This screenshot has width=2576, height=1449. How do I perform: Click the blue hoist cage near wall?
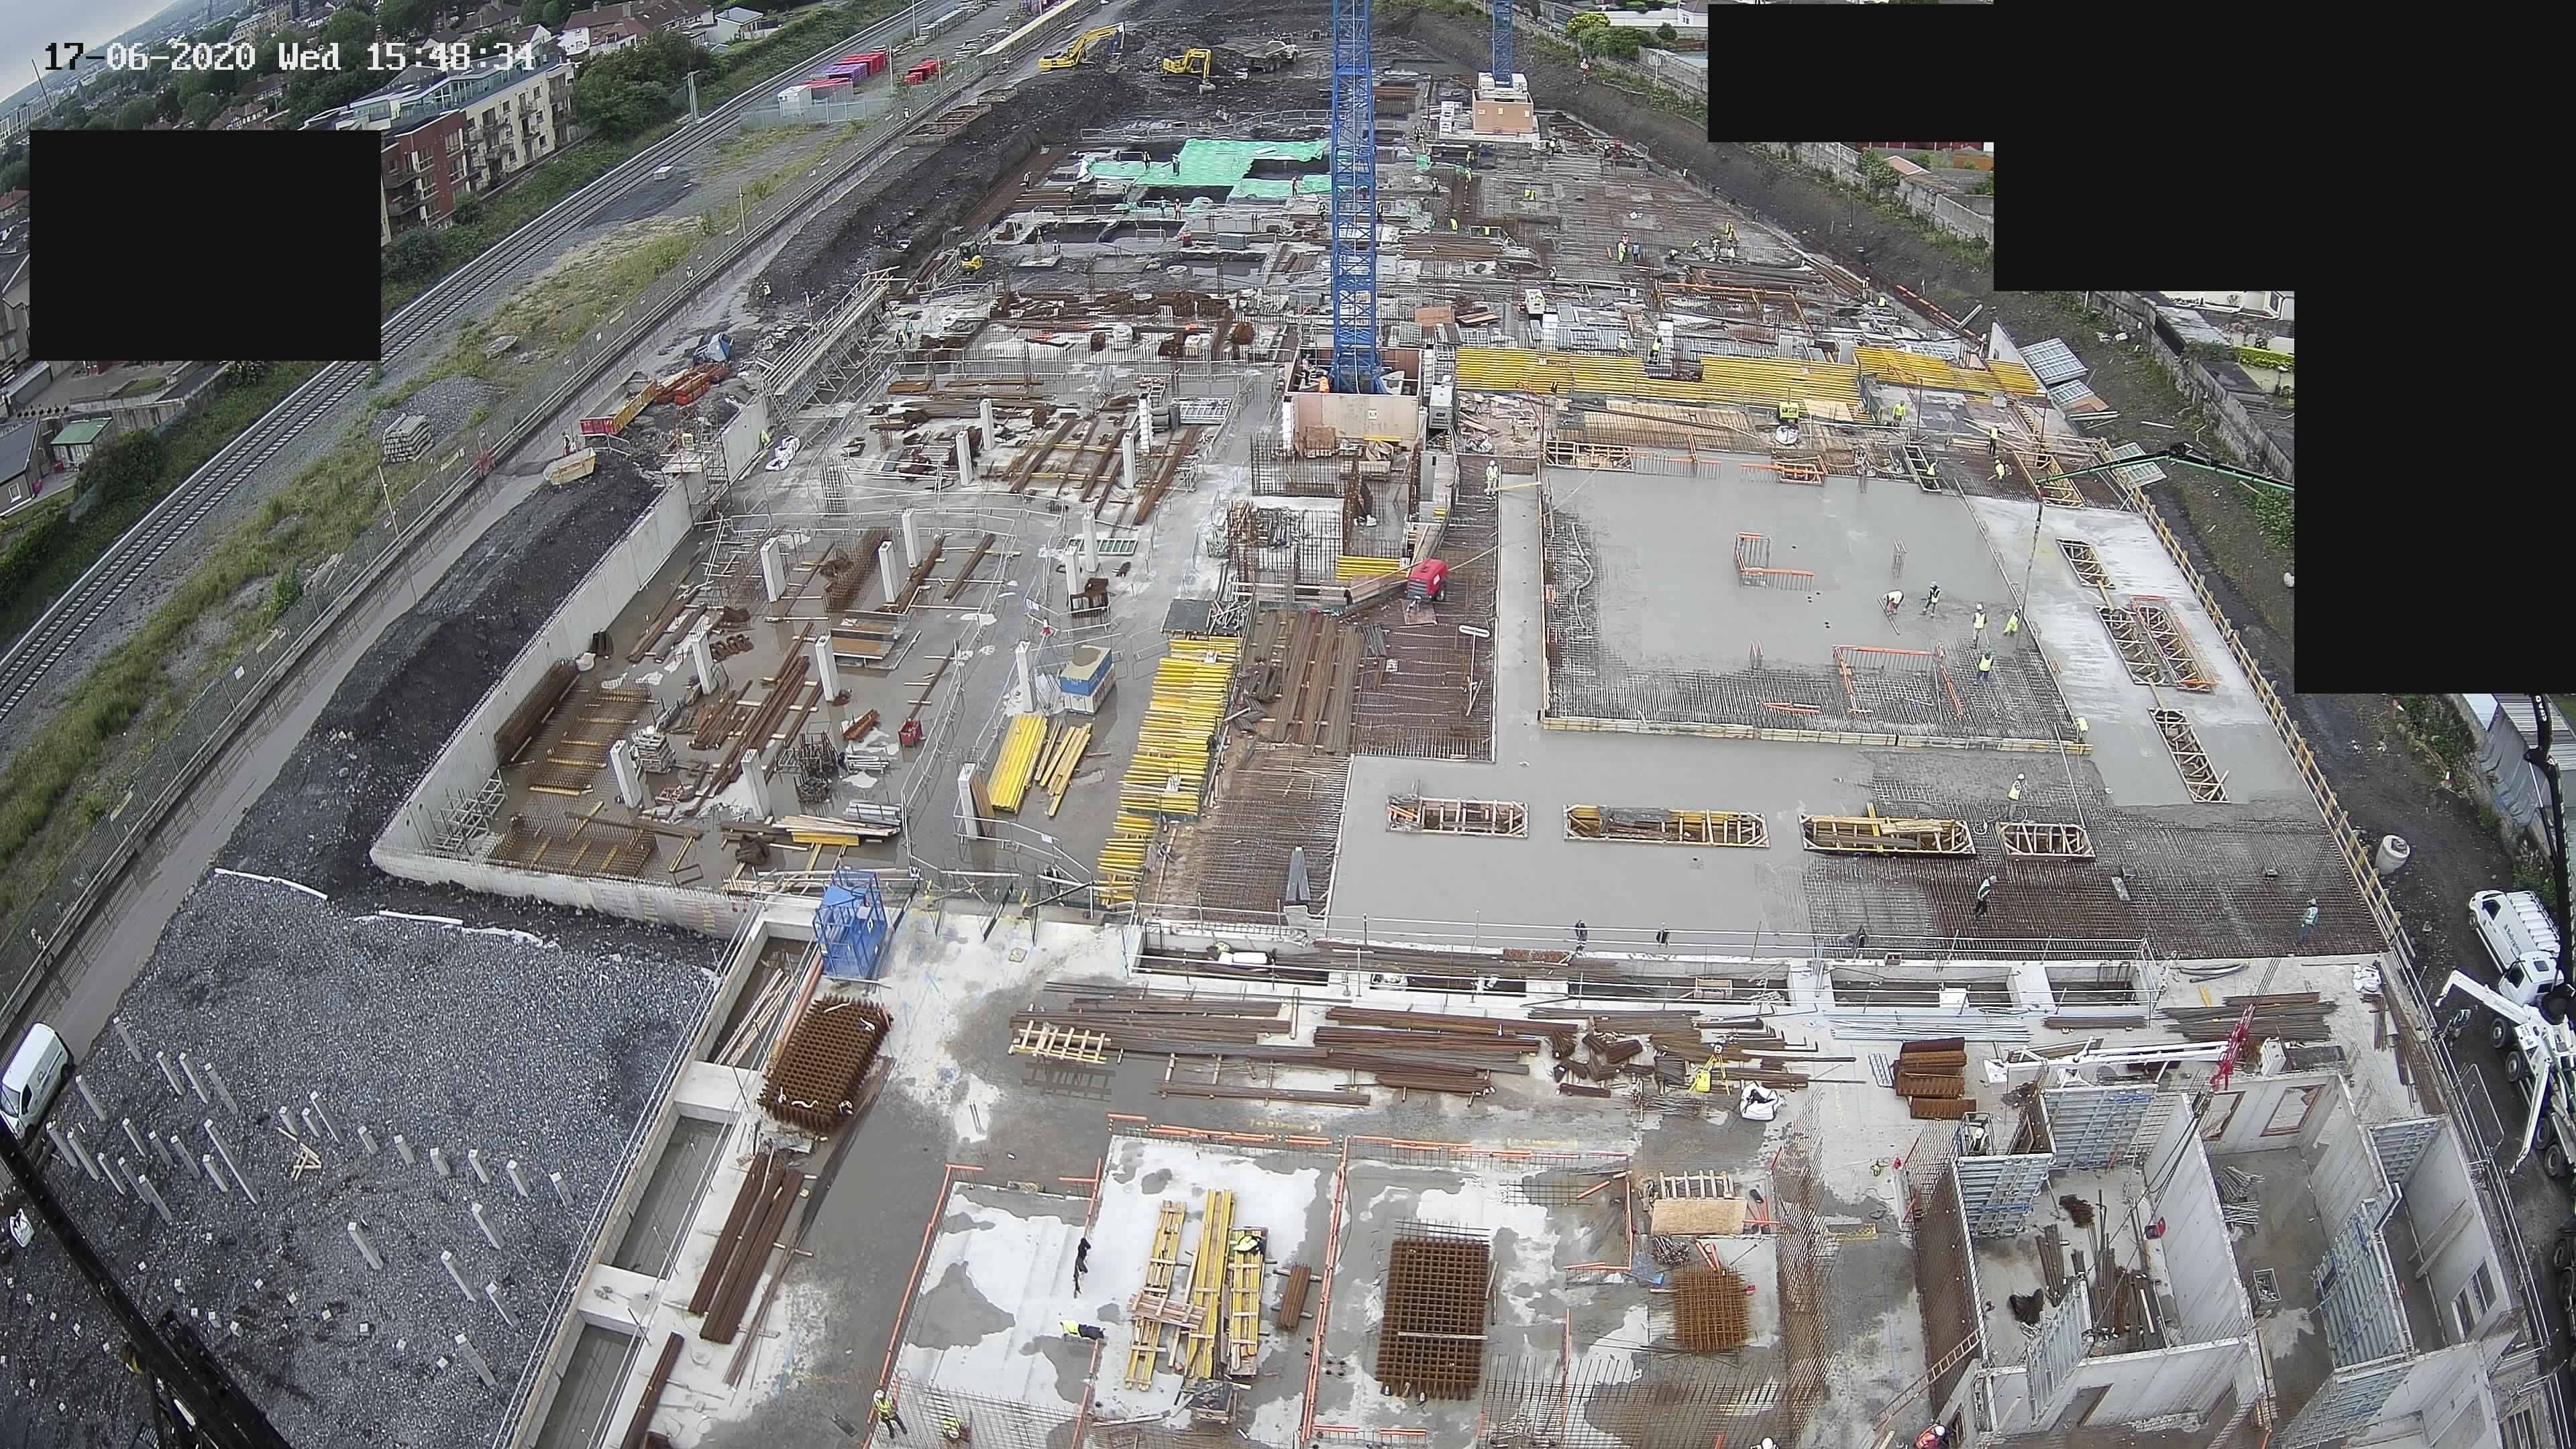coord(852,923)
